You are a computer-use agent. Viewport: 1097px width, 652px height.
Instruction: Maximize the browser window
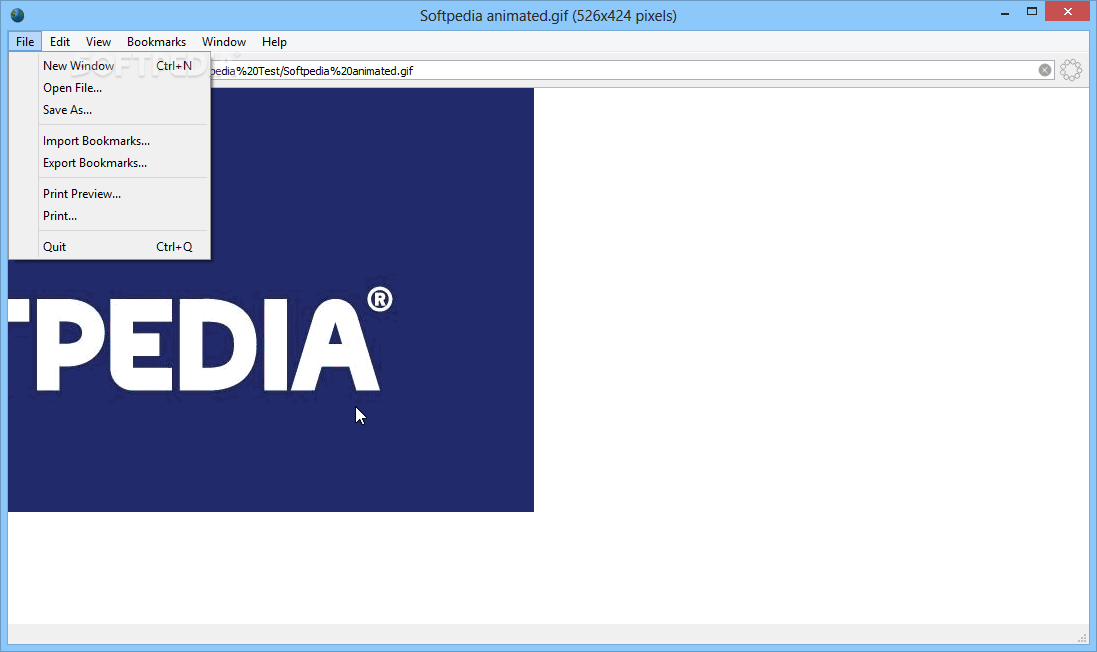(1032, 12)
